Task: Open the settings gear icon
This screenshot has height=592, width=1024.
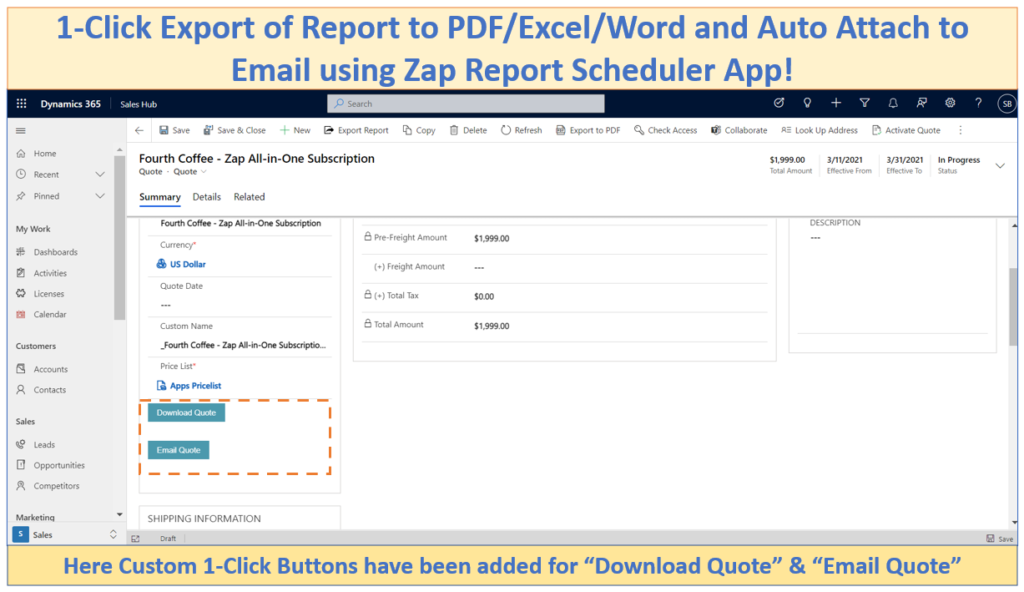Action: coord(950,103)
